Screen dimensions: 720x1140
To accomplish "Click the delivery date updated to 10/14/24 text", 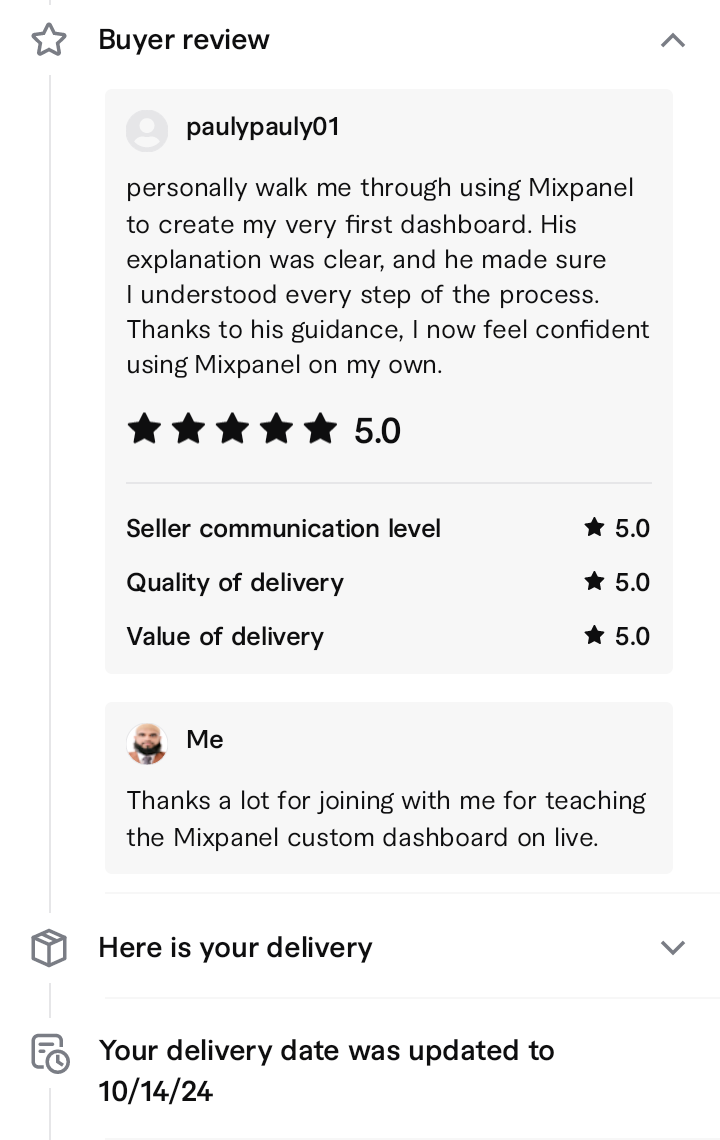I will [x=326, y=1070].
